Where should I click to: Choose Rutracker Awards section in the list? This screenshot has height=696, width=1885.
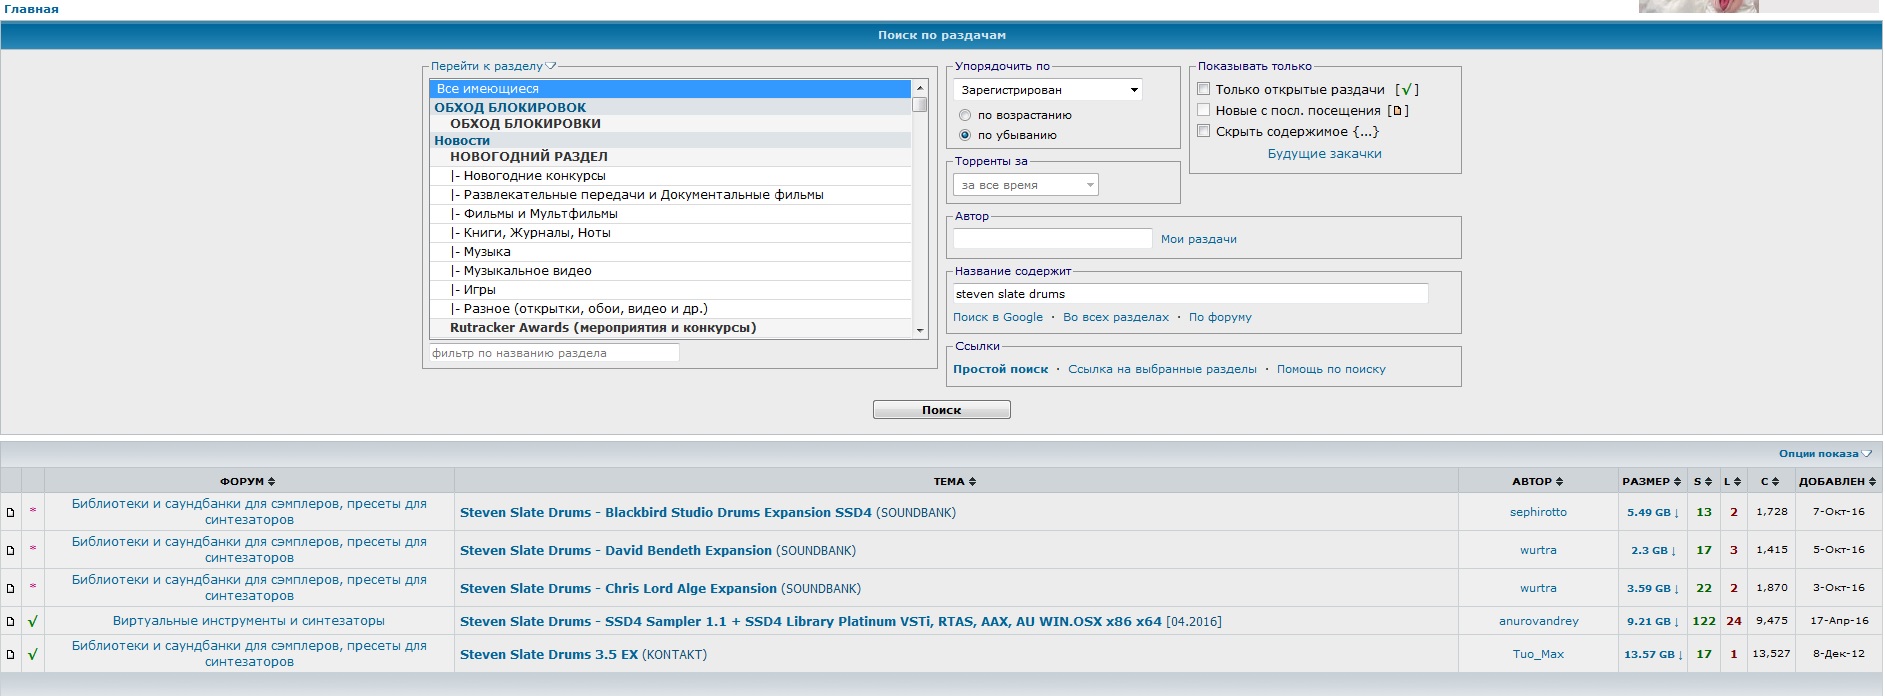[670, 328]
